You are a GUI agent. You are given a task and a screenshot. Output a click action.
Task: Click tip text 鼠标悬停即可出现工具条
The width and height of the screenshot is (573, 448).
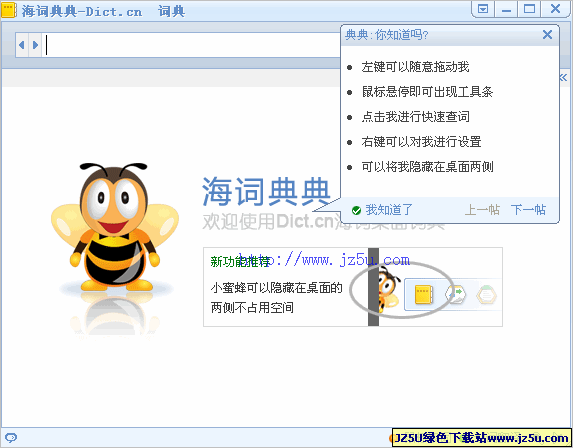[427, 92]
